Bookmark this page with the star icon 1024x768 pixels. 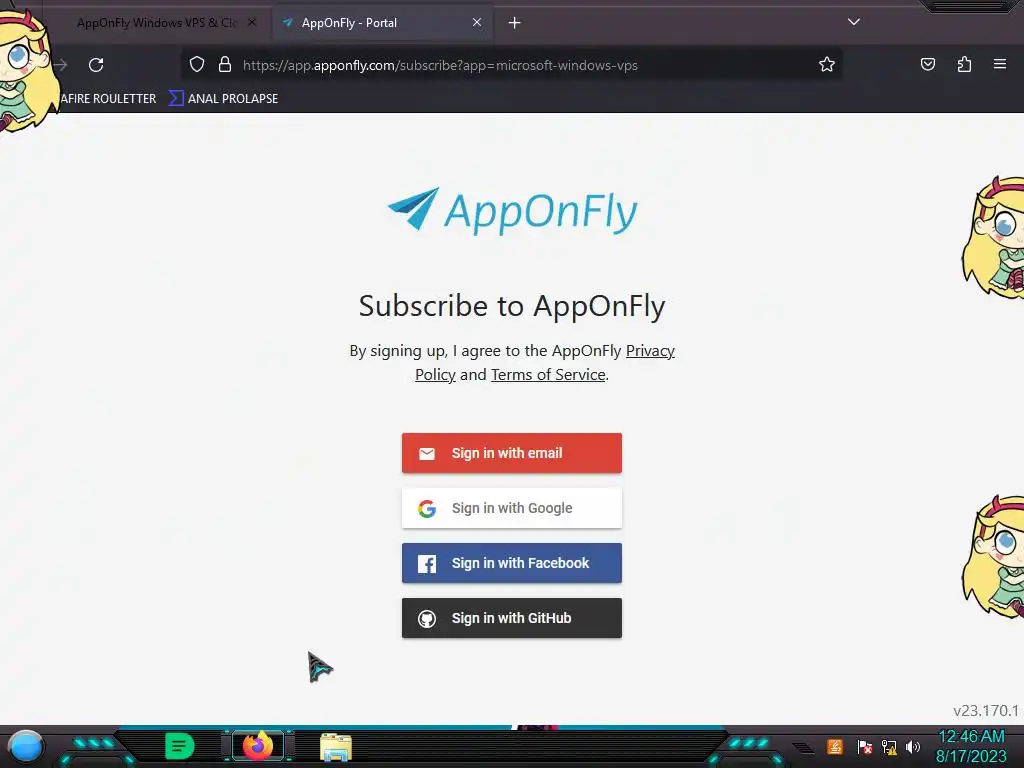coord(827,65)
